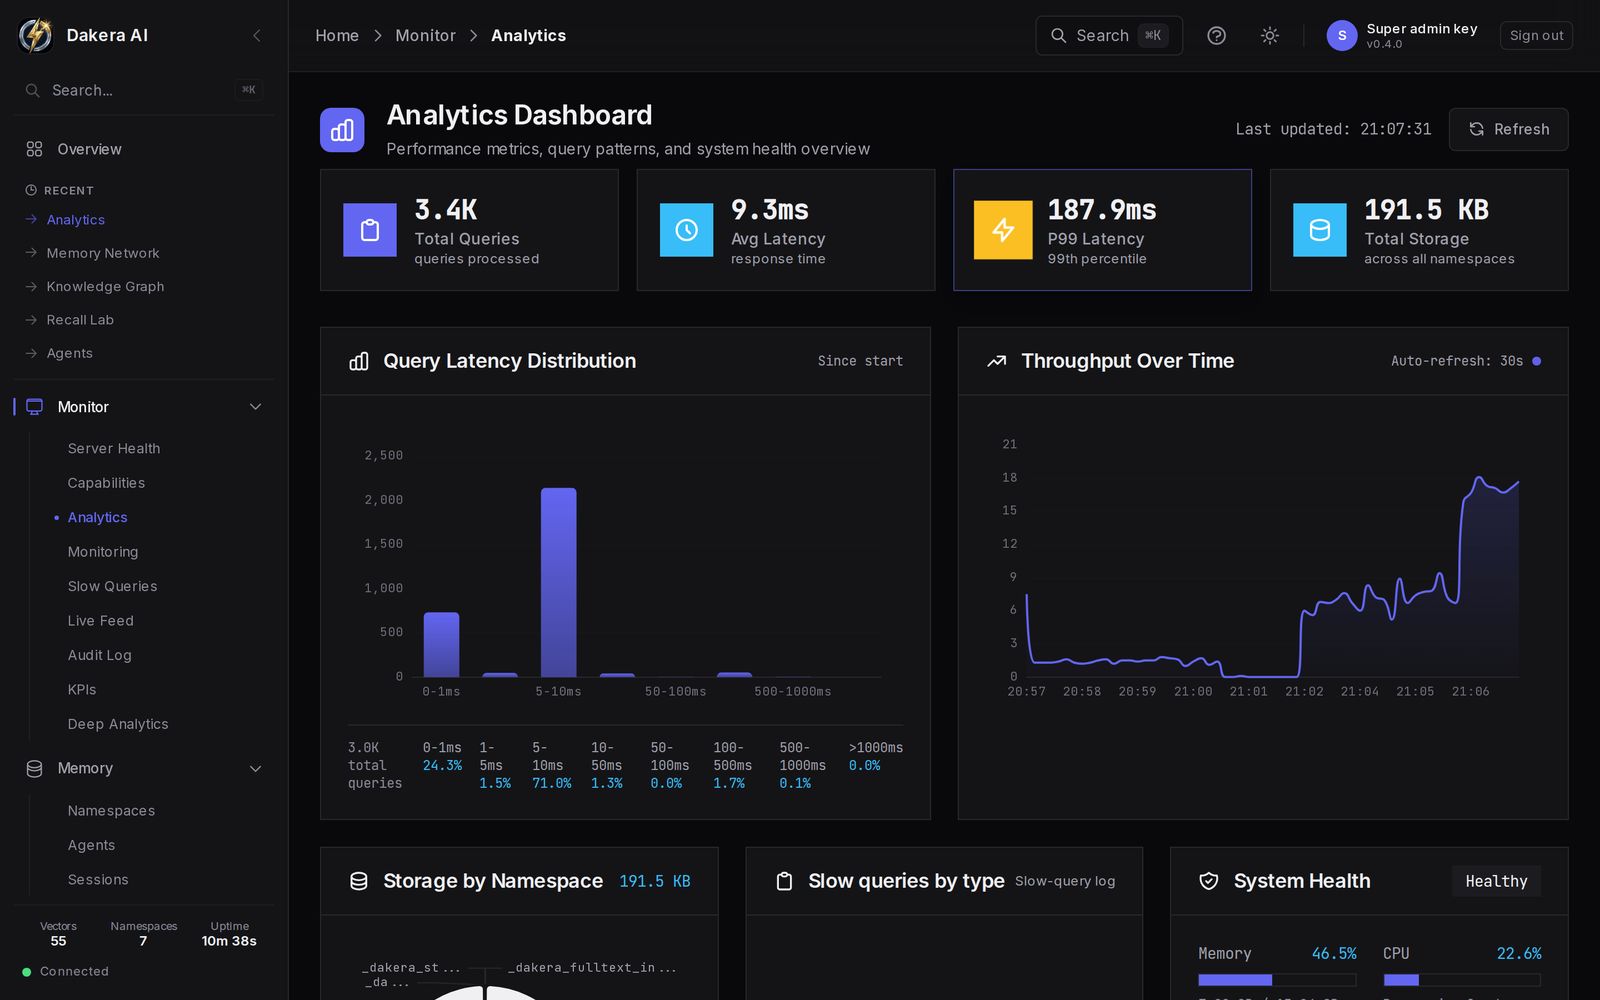Open Deep Analytics page
The image size is (1600, 1000).
tap(118, 725)
